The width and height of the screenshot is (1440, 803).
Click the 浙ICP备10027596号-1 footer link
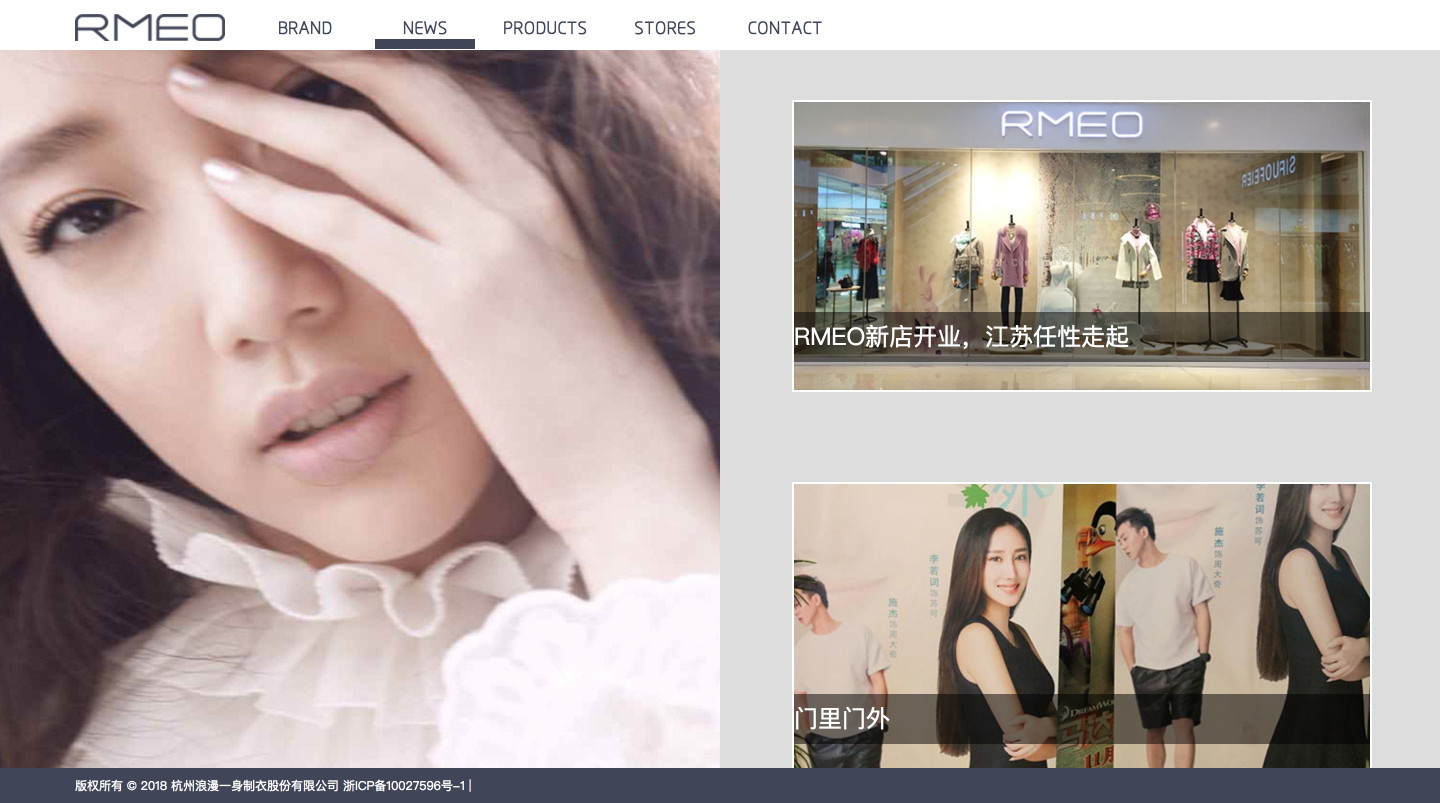point(404,786)
